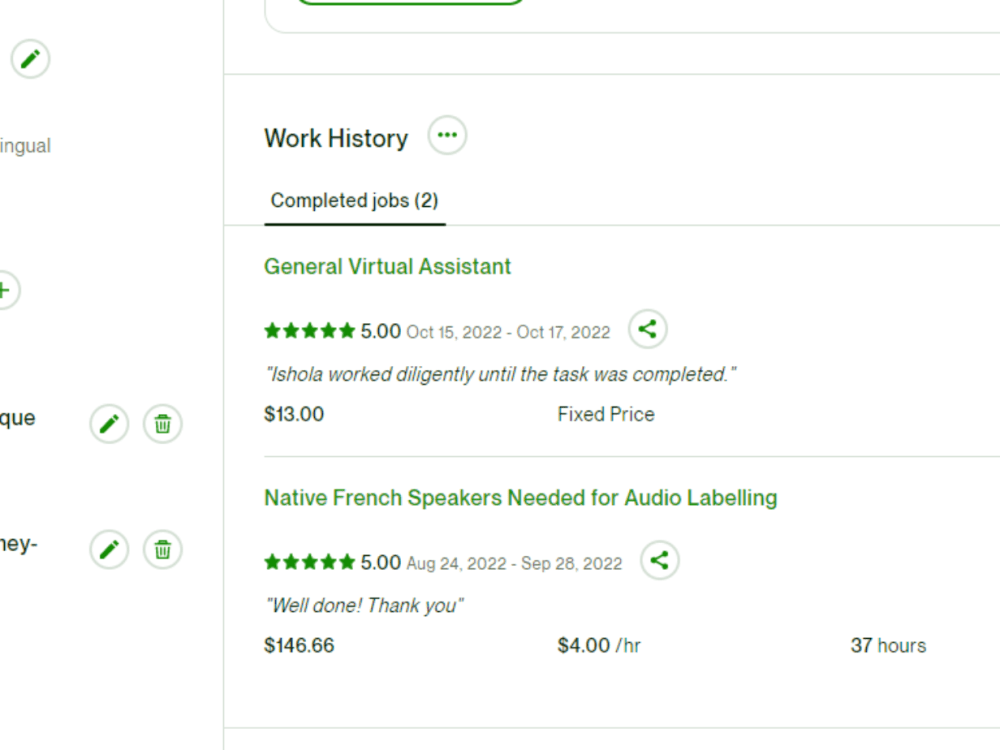Click the Work History heading
Viewport: 1000px width, 750px height.
336,138
